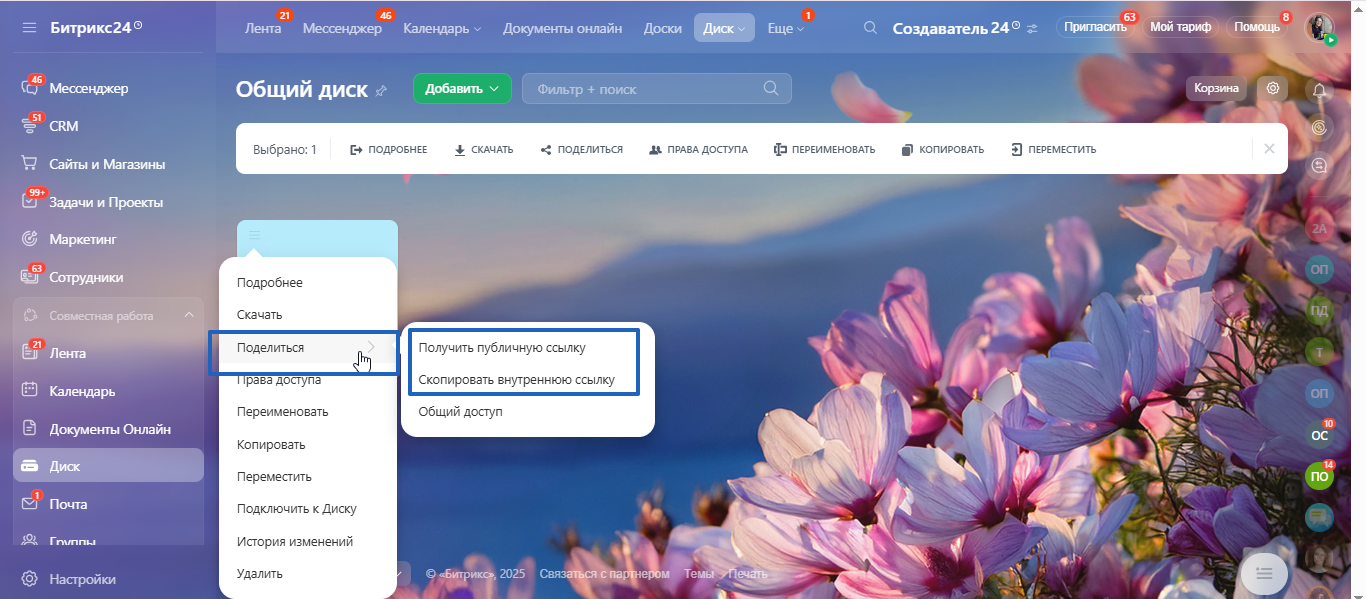Click the Почта envelope icon in the sidebar
This screenshot has height=599, width=1366.
pyautogui.click(x=29, y=504)
